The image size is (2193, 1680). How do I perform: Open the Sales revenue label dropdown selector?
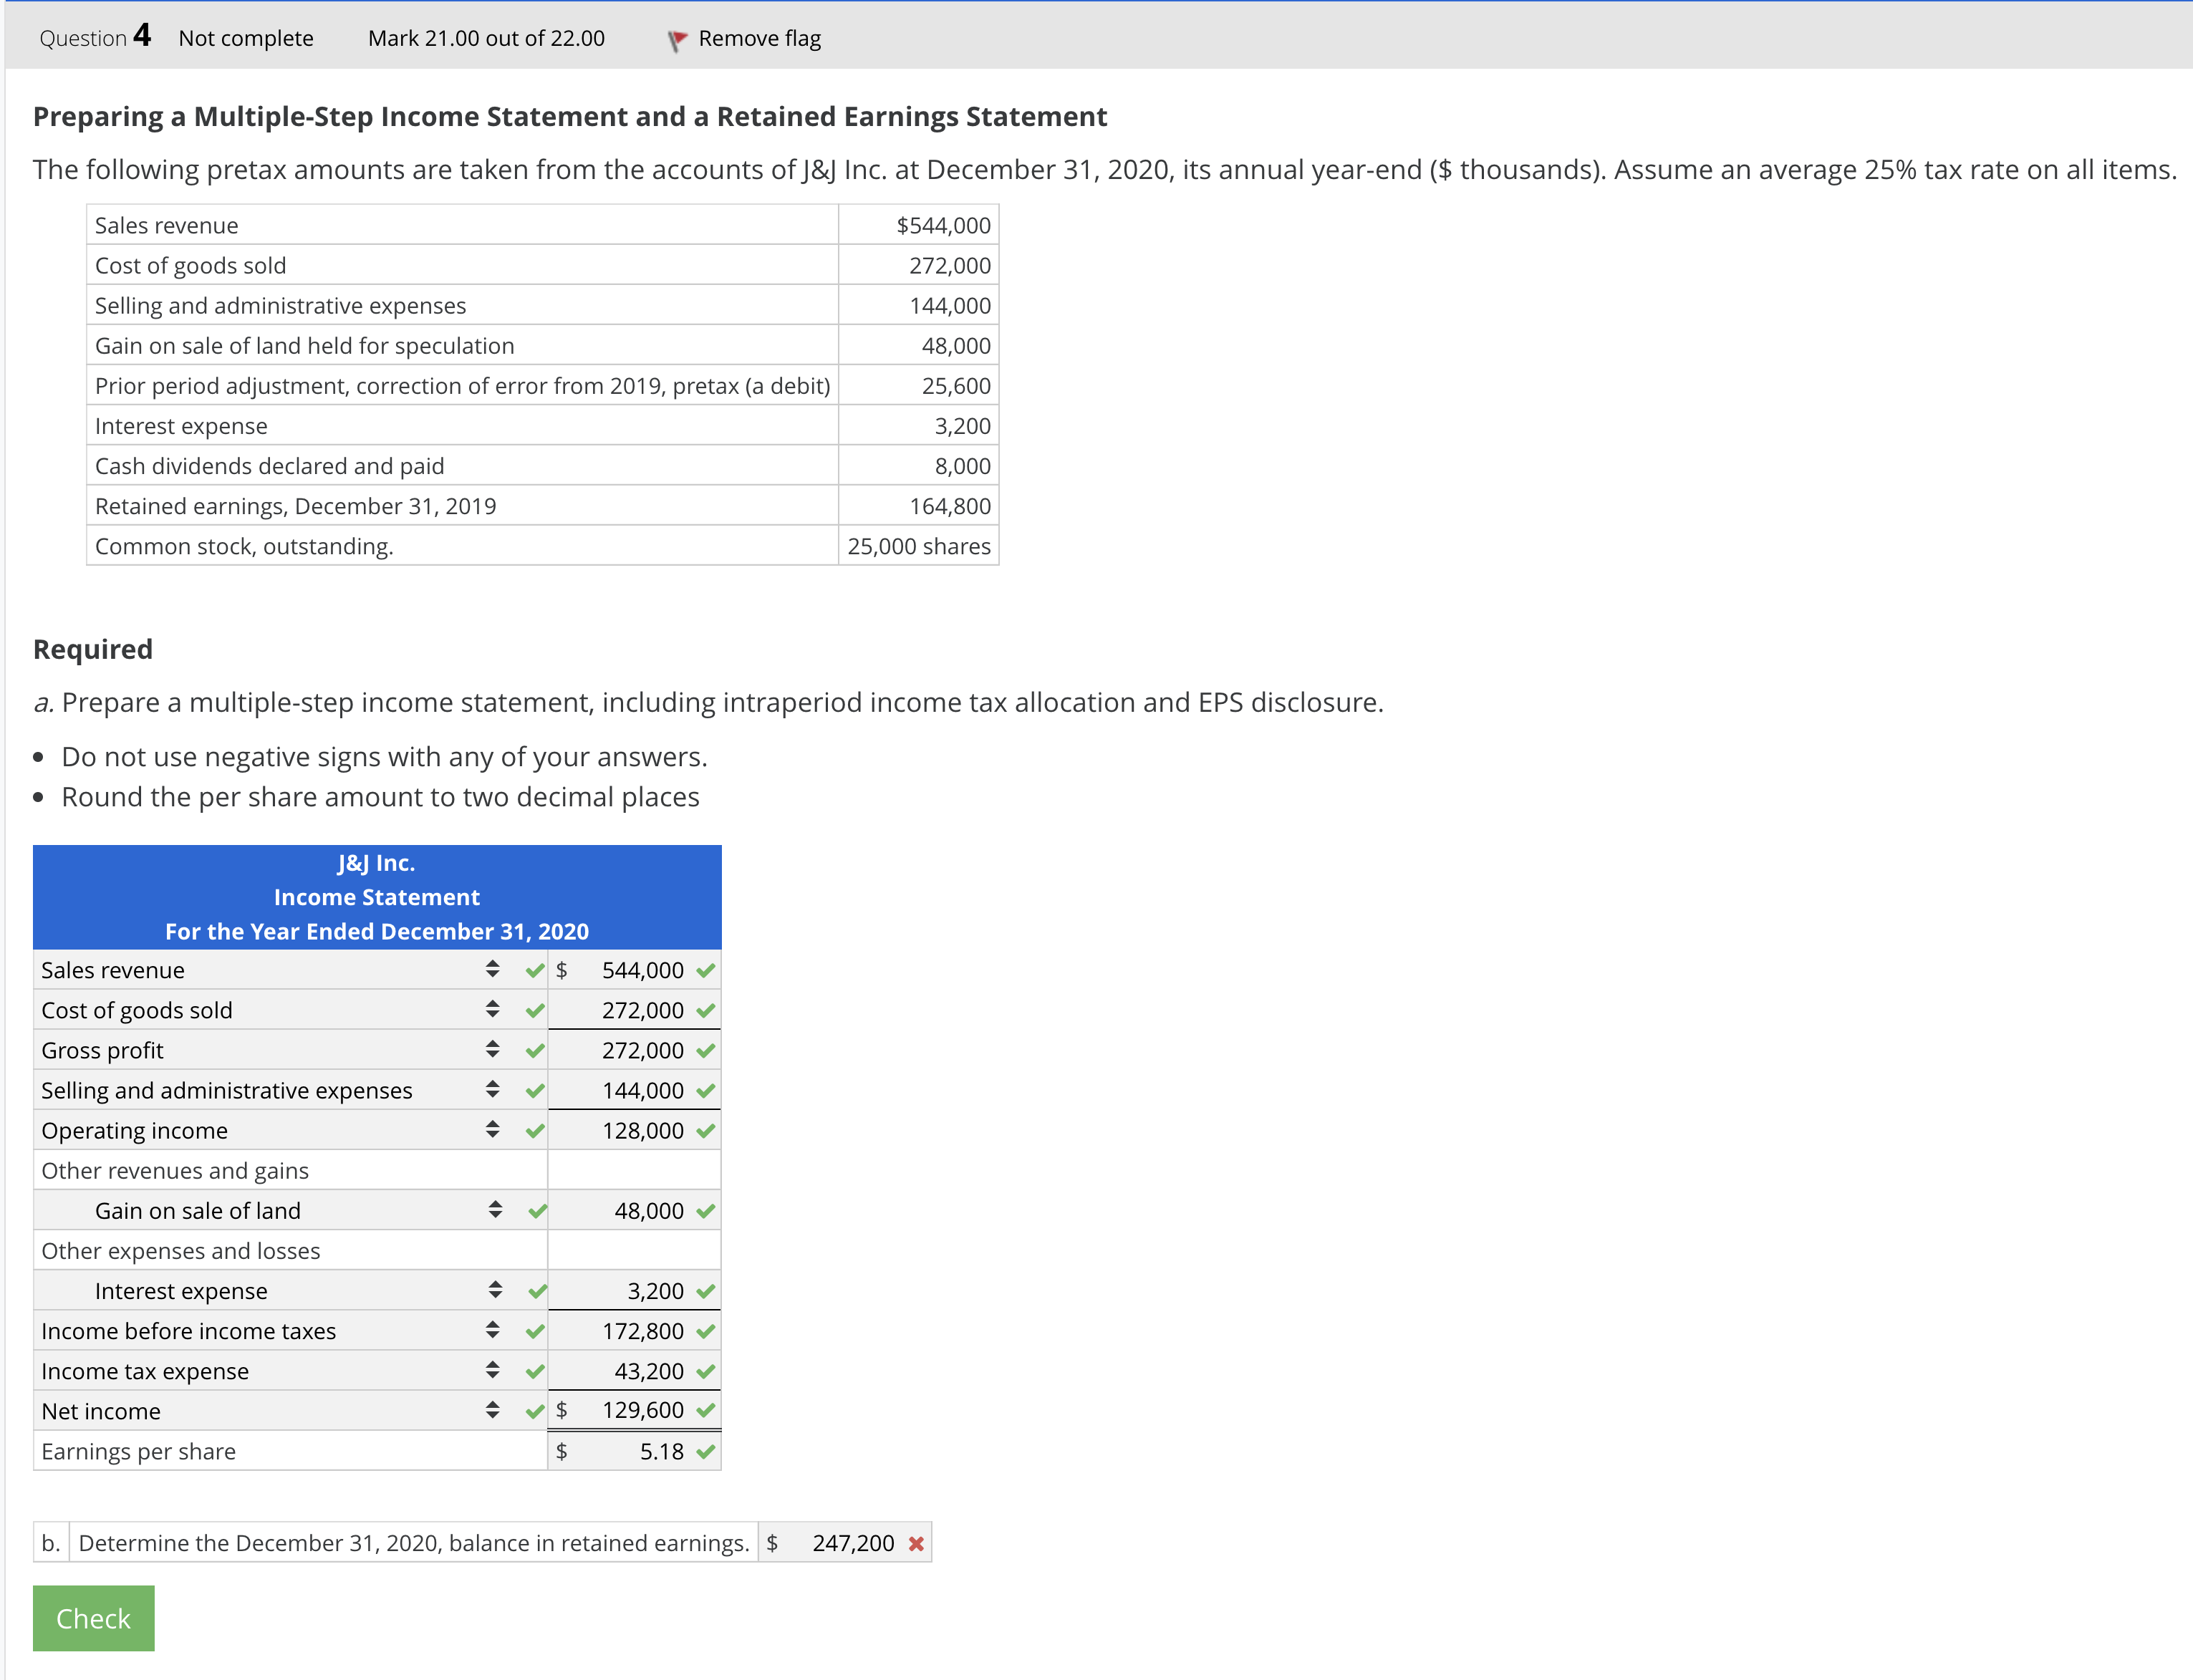point(492,969)
